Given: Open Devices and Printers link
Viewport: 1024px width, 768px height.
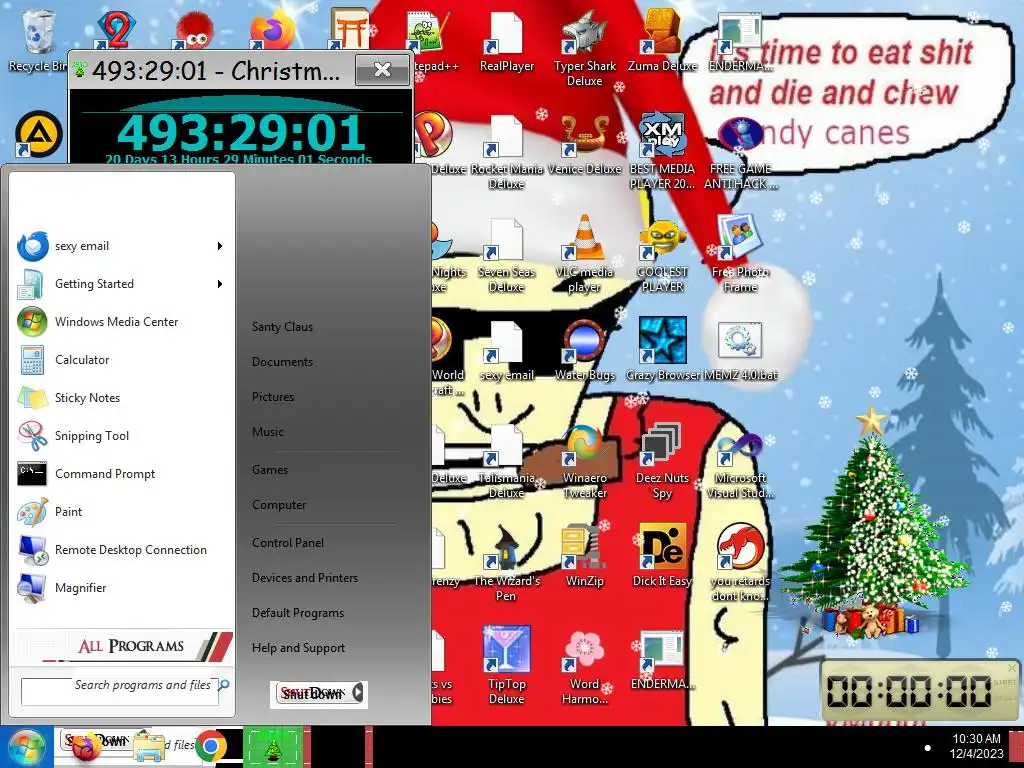Looking at the screenshot, I should click(305, 578).
